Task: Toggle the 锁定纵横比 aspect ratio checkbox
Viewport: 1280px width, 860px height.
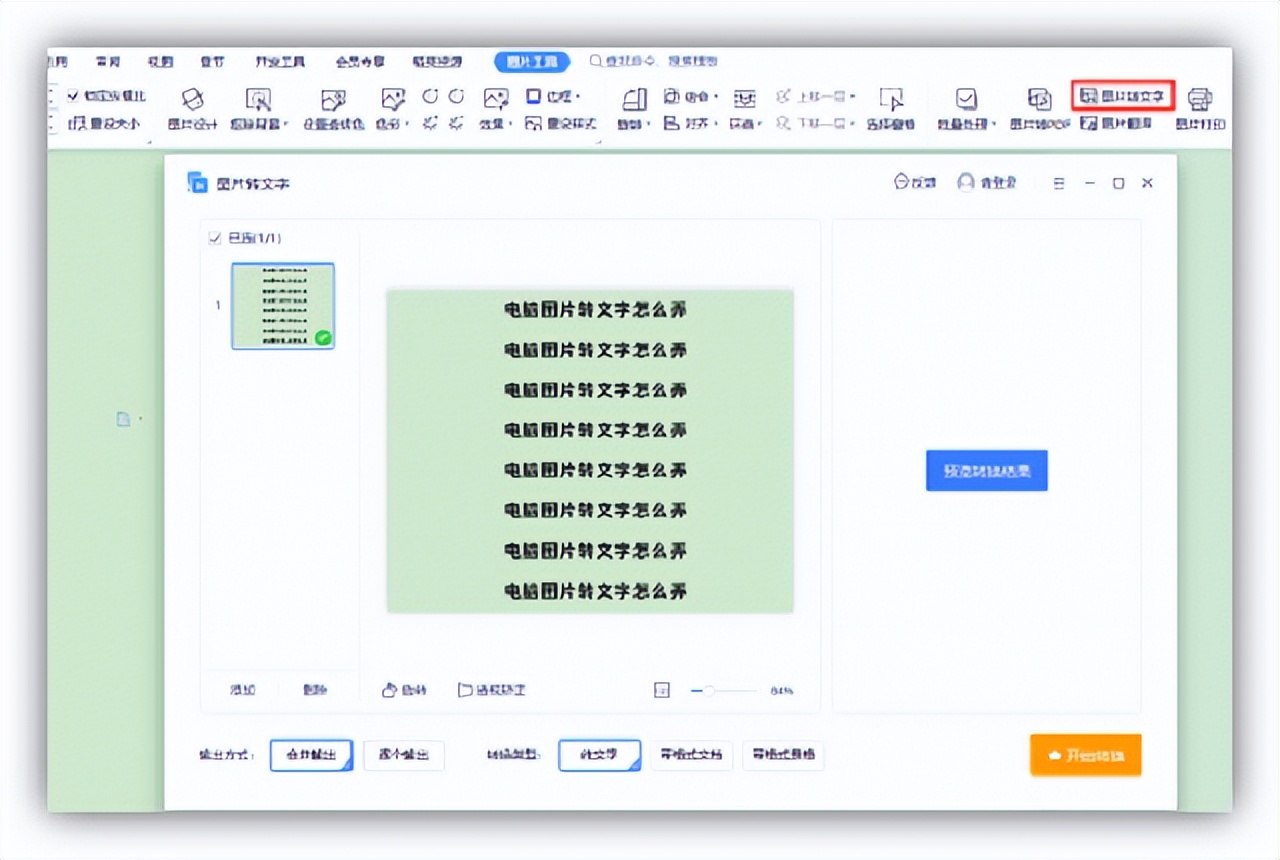Action: 72,95
